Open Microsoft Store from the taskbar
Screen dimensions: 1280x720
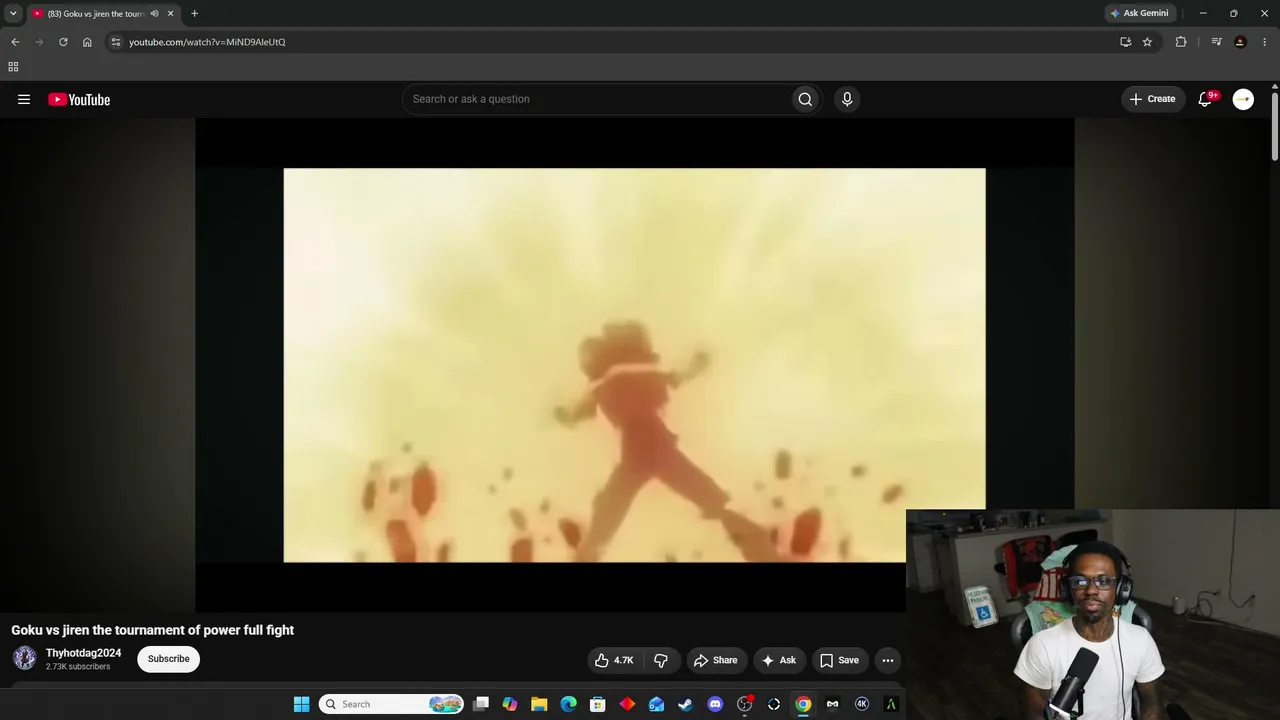click(598, 704)
